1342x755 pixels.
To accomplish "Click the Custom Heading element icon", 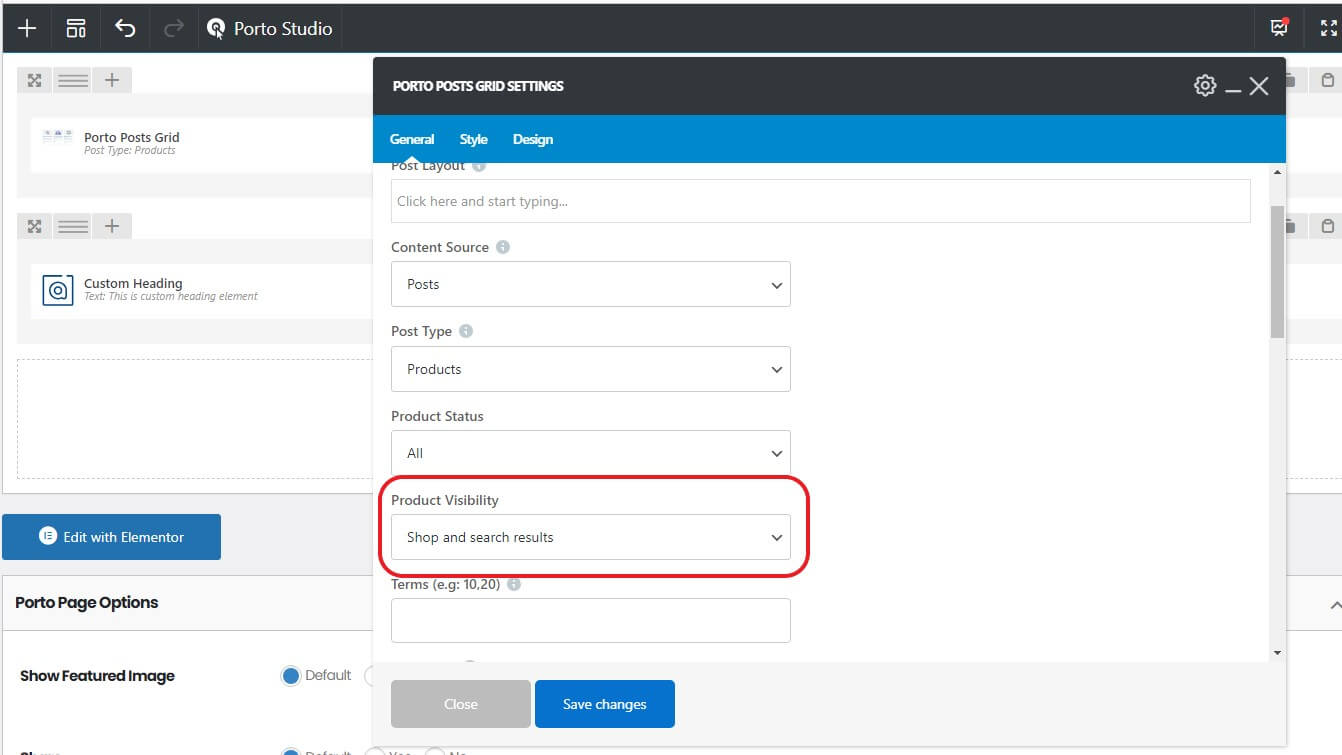I will (x=58, y=290).
